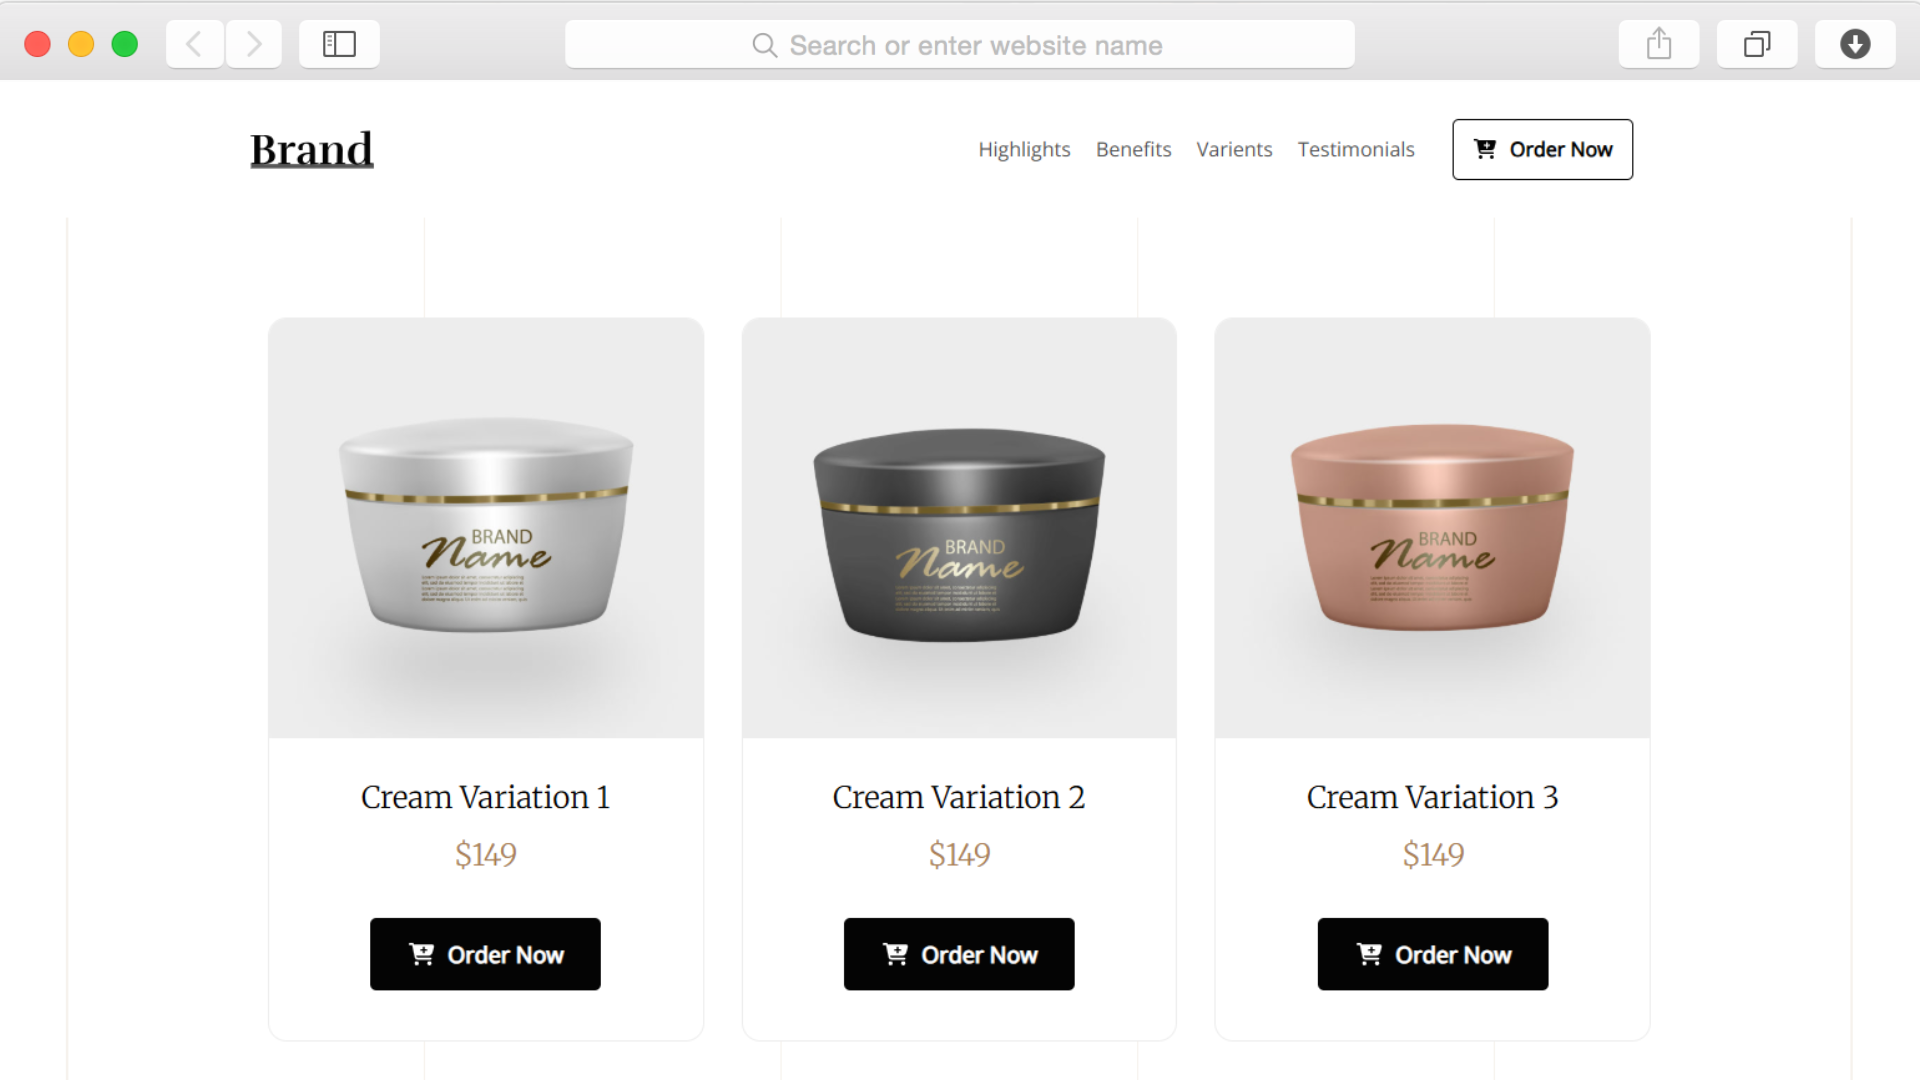This screenshot has height=1080, width=1920.
Task: Toggle the browser sidebar panel icon
Action: [339, 44]
